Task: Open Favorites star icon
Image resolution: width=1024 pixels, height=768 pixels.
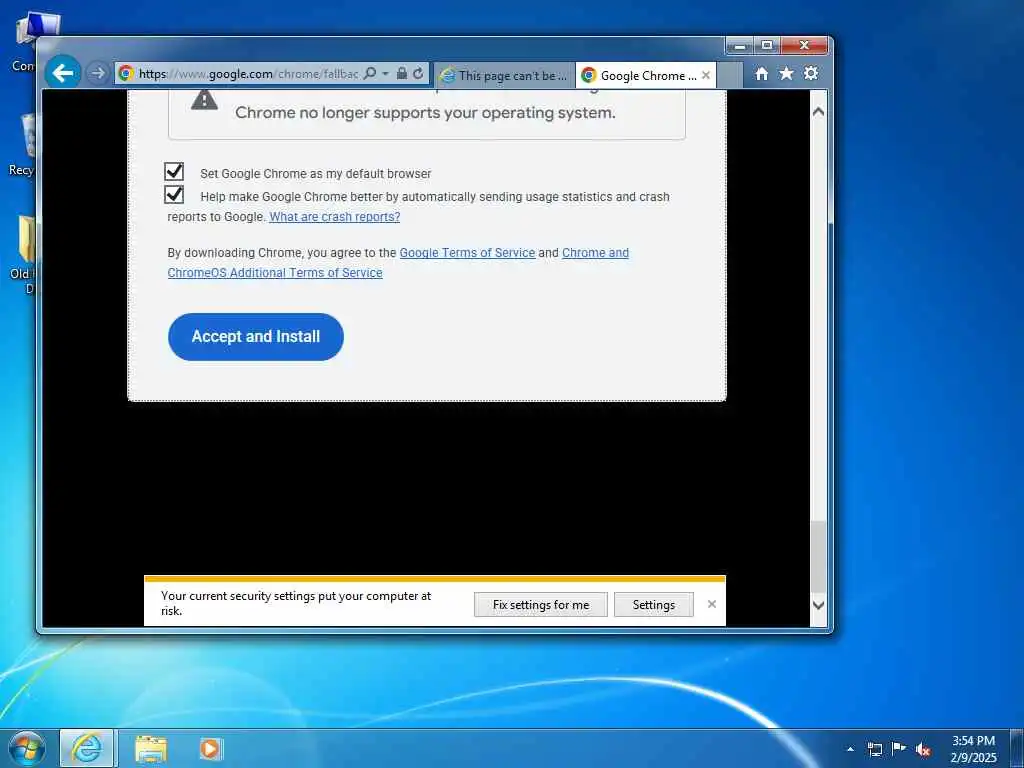Action: pos(786,73)
